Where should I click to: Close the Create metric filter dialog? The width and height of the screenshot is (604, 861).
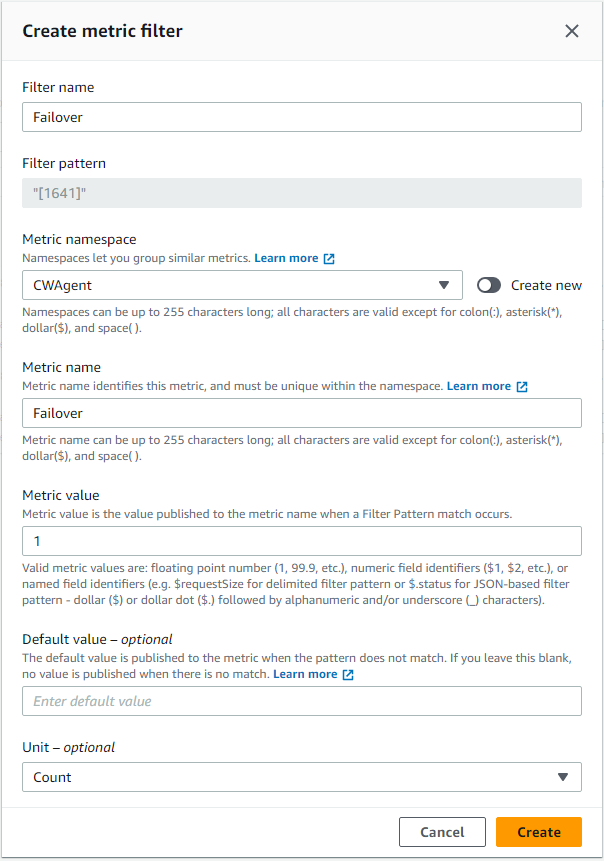click(x=572, y=31)
